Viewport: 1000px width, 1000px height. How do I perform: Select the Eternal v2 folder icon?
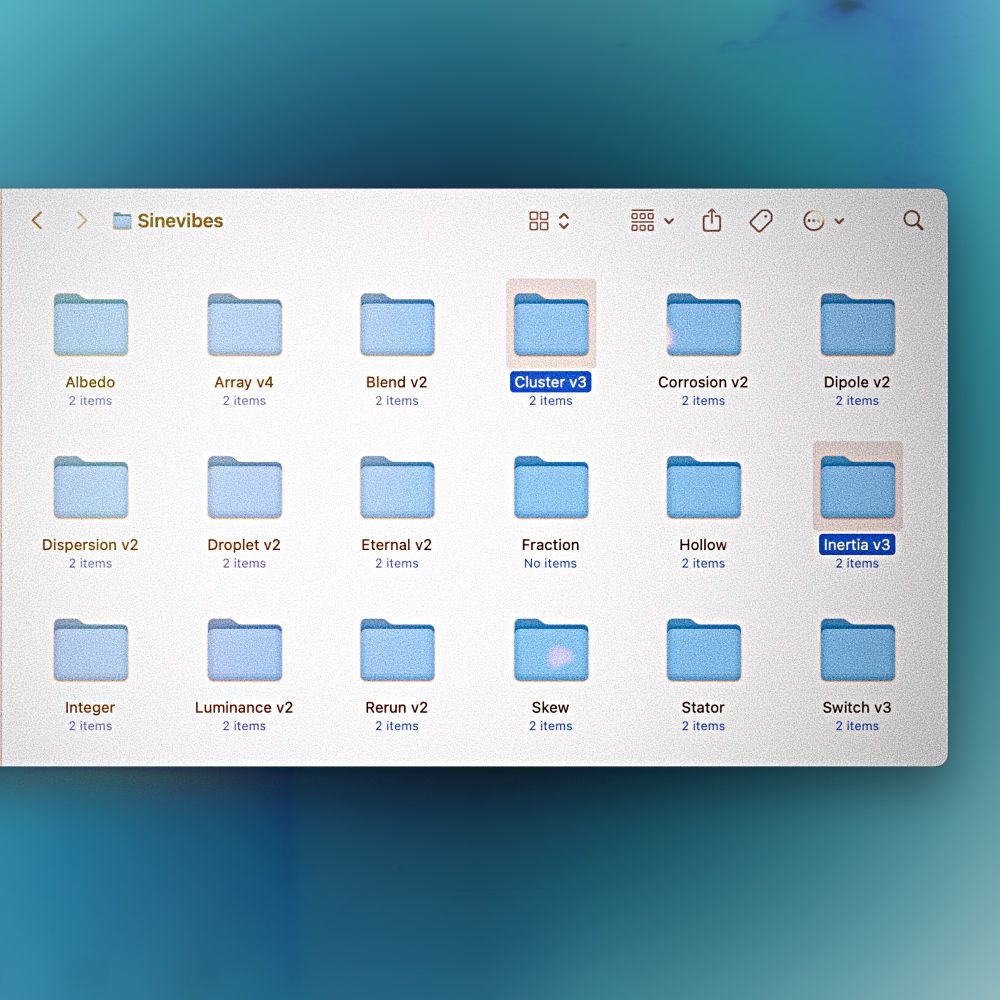[x=397, y=487]
